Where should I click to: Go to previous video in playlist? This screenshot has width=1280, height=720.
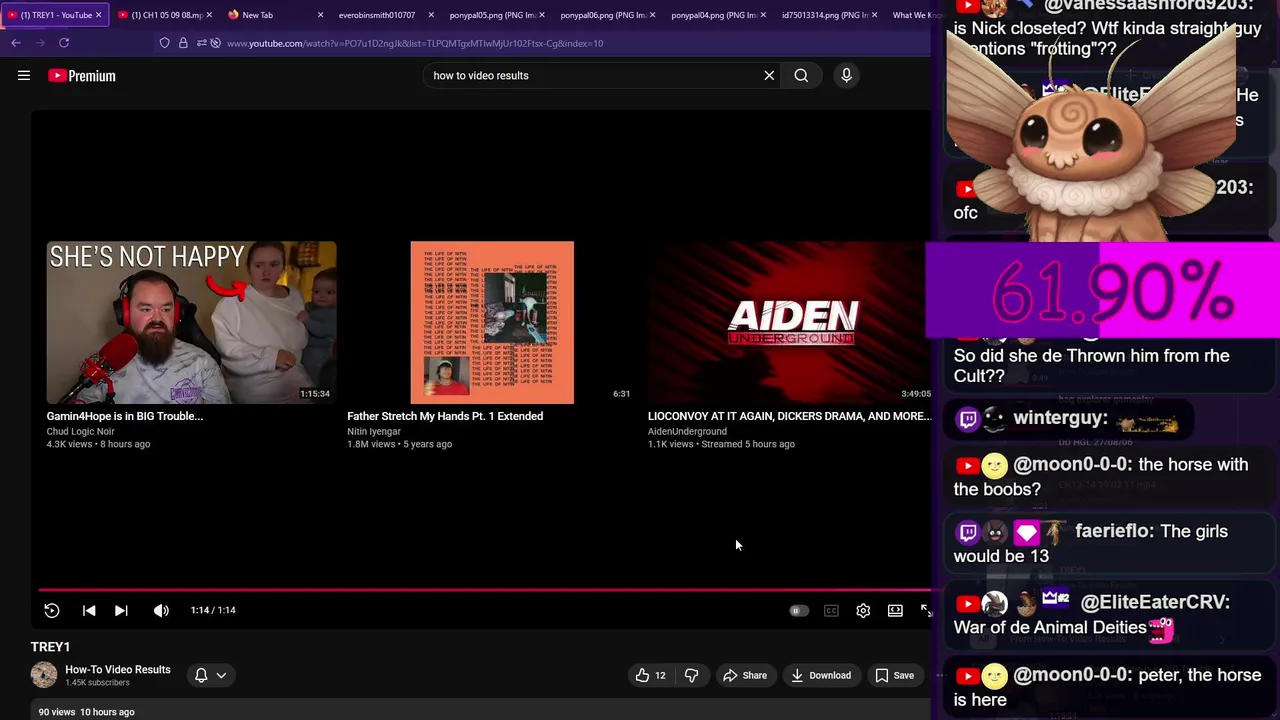click(89, 610)
